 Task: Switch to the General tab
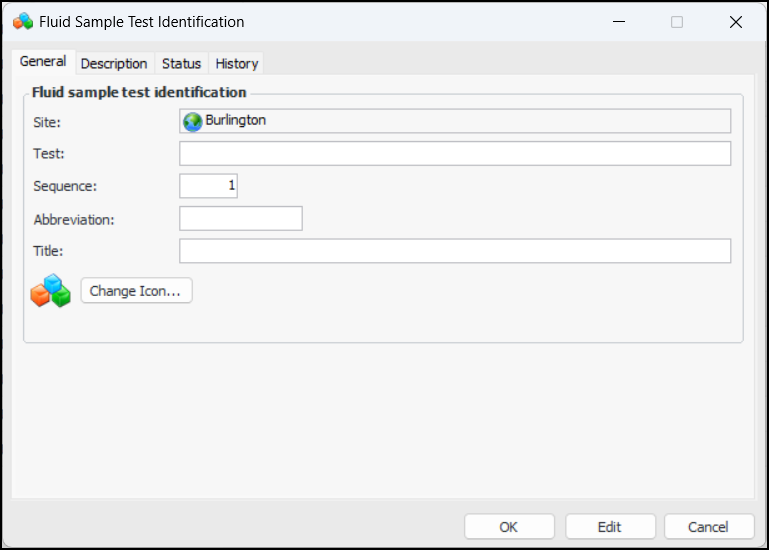coord(43,62)
